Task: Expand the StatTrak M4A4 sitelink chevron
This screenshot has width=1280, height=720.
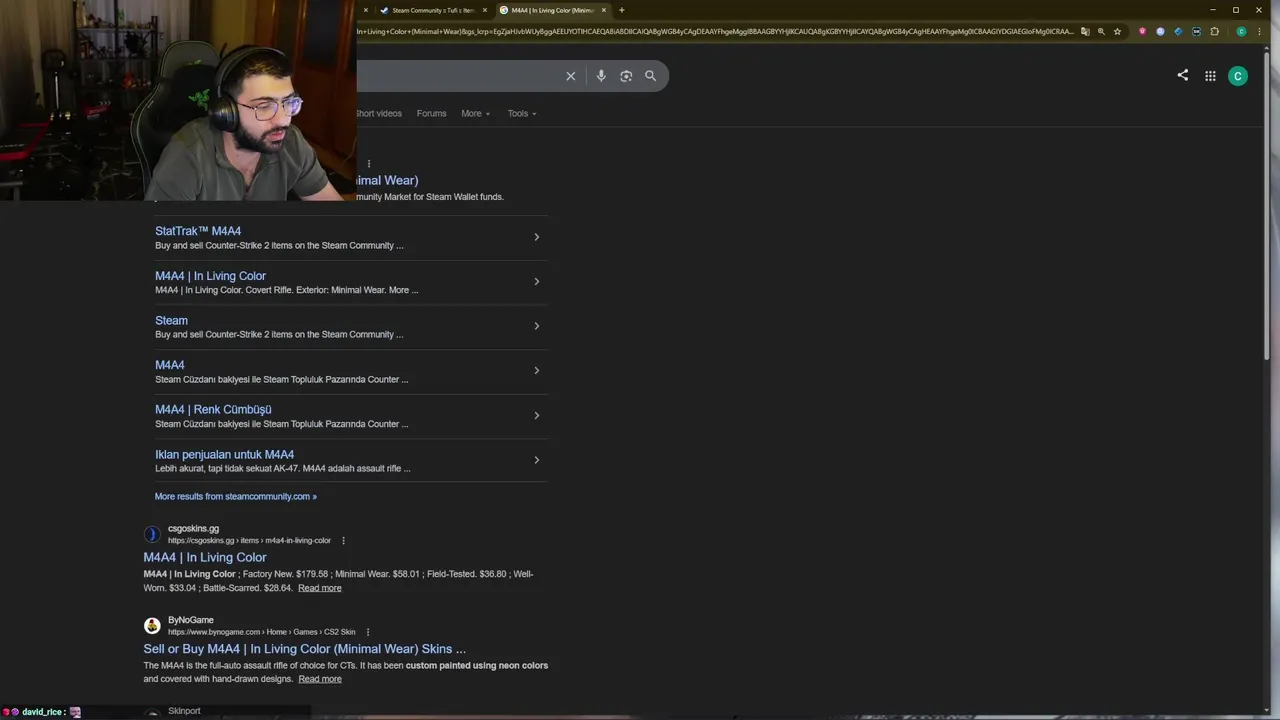Action: tap(536, 237)
